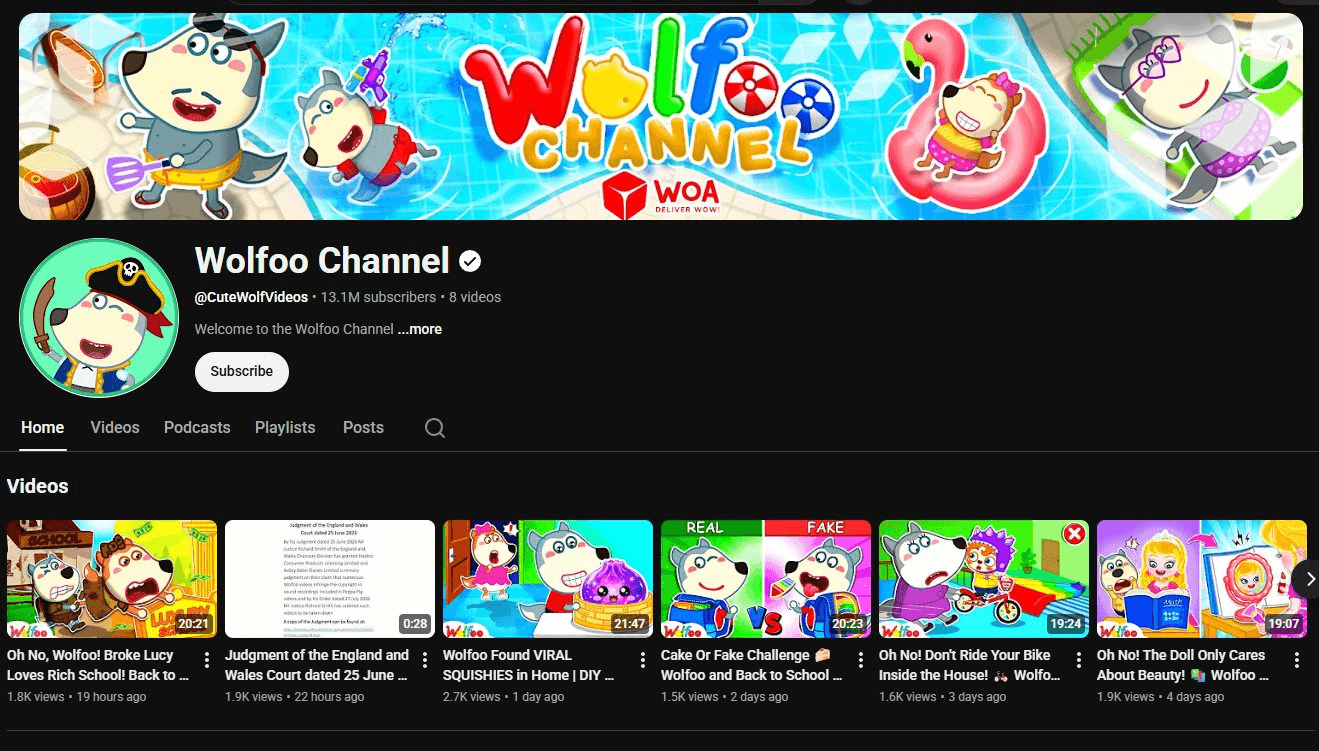Open the Posts tab
This screenshot has width=1319, height=751.
(x=363, y=427)
